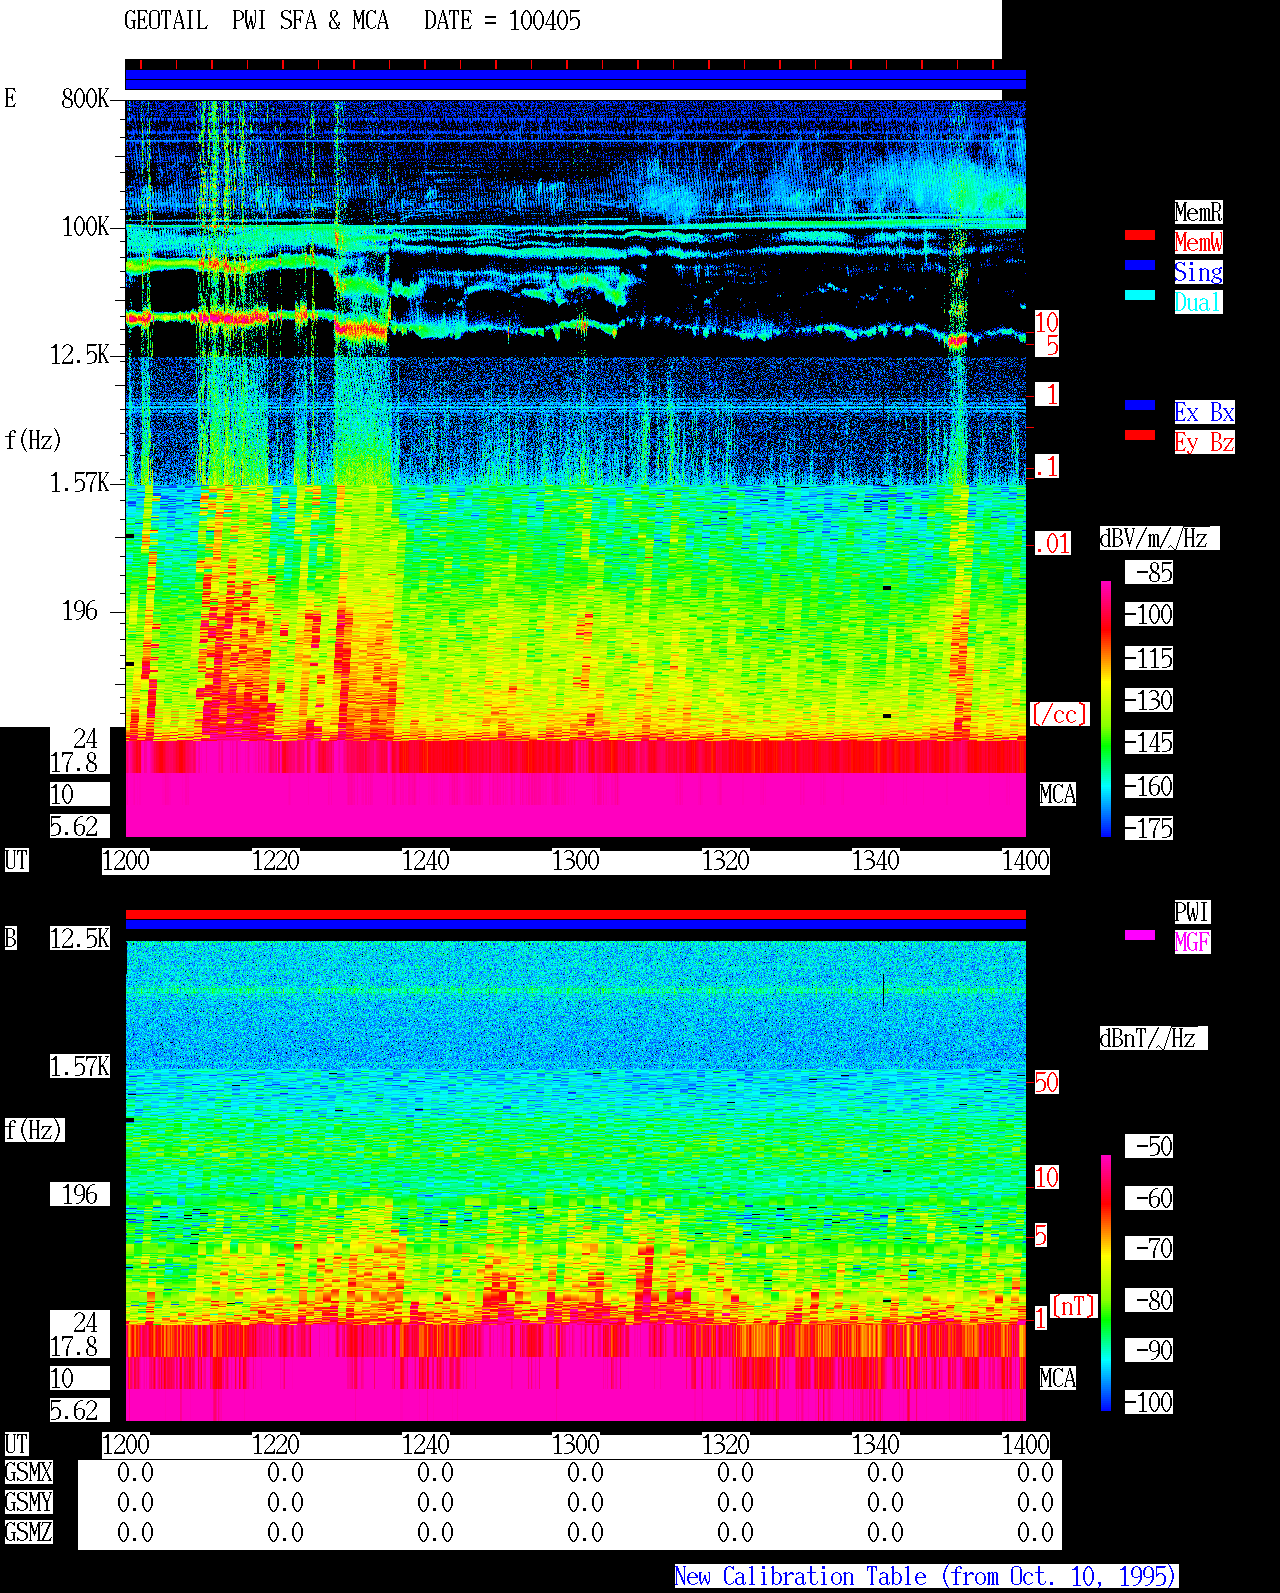Click the red status bar above the B panel
The image size is (1280, 1593).
pyautogui.click(x=575, y=914)
